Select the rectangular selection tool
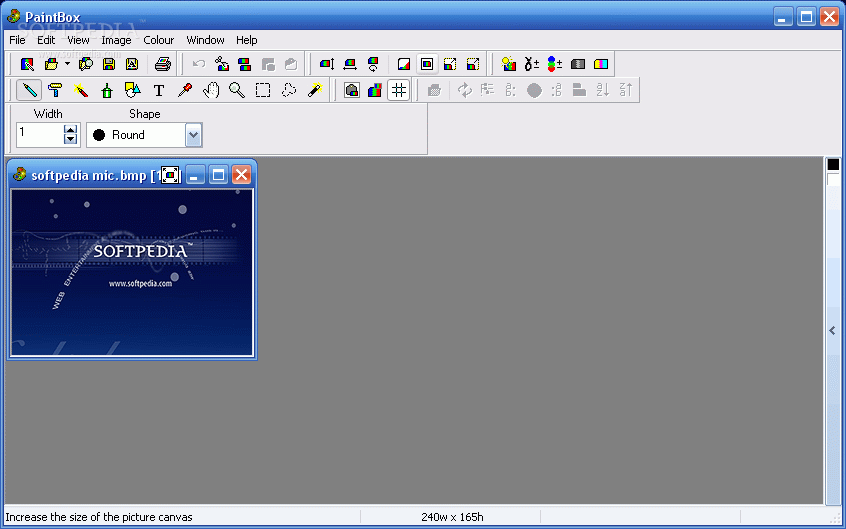 263,90
